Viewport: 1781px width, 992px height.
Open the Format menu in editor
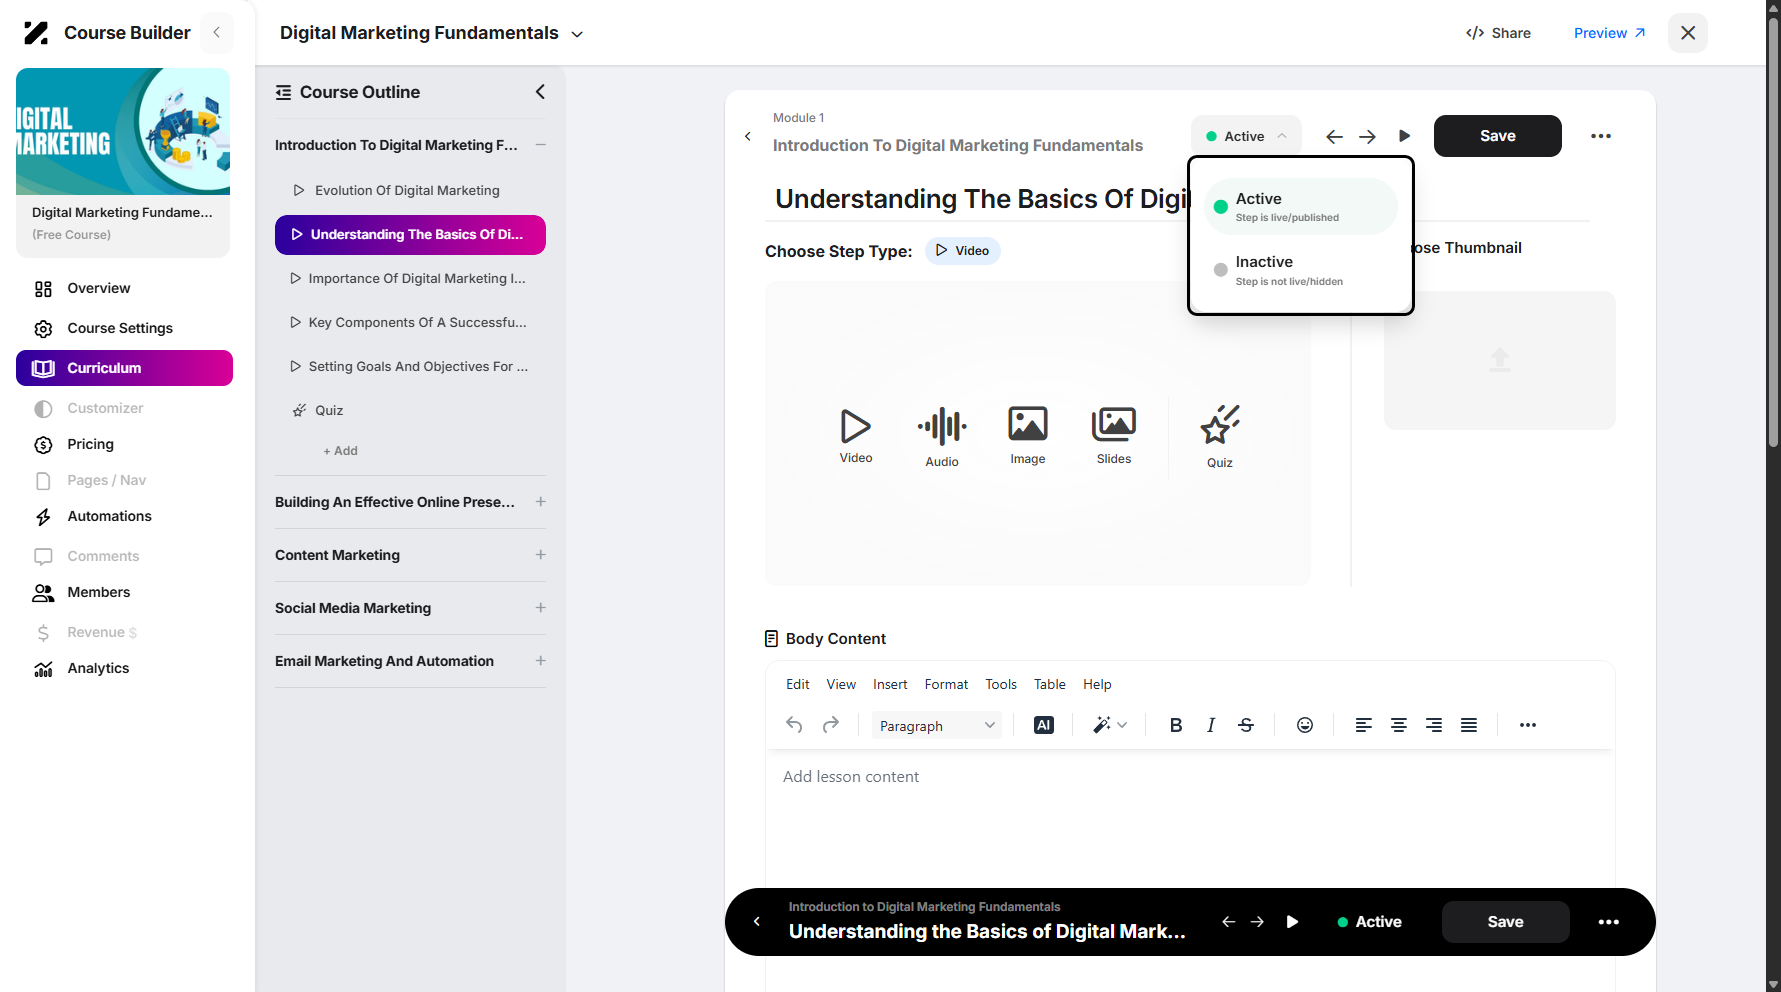(x=946, y=685)
